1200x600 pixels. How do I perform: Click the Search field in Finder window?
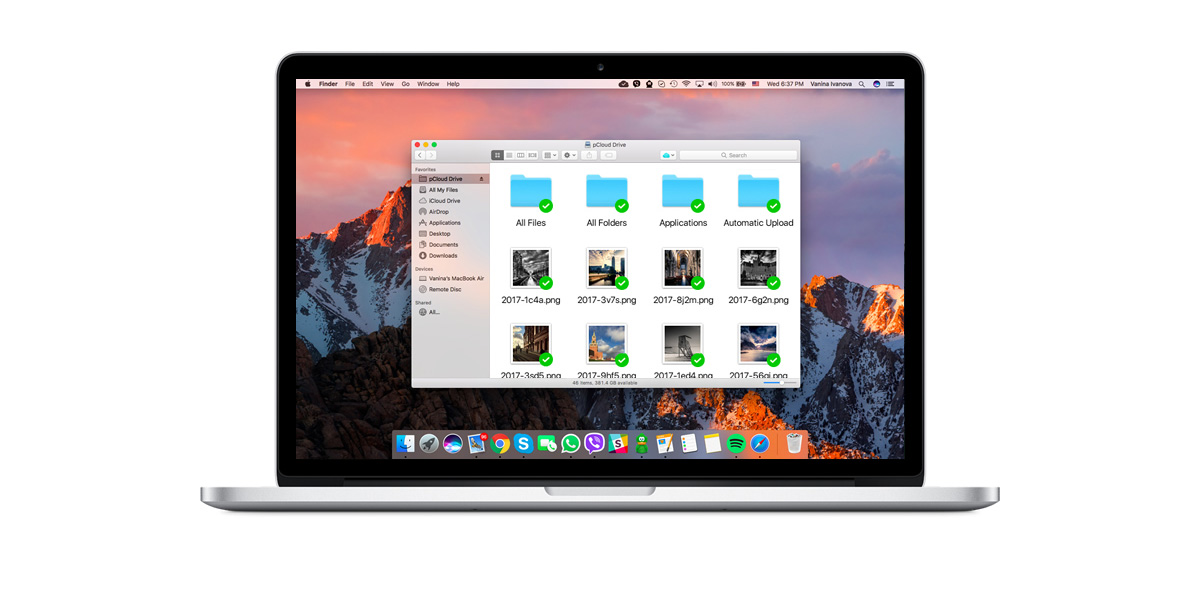click(738, 155)
